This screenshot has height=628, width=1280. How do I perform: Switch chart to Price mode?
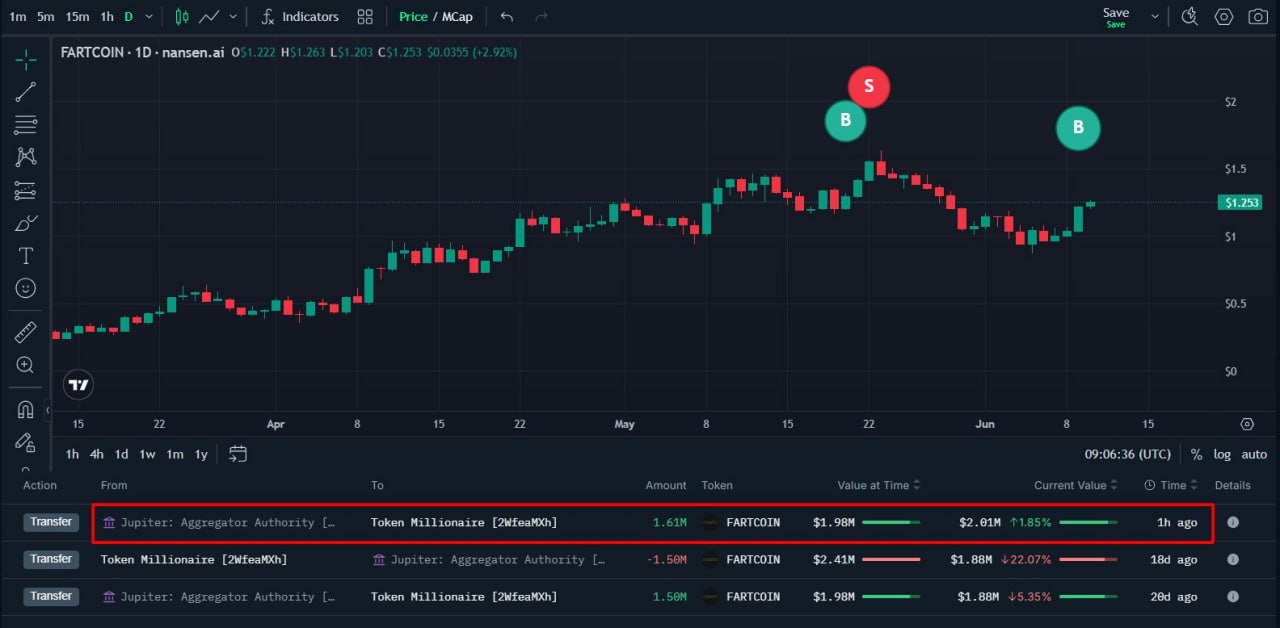point(413,17)
